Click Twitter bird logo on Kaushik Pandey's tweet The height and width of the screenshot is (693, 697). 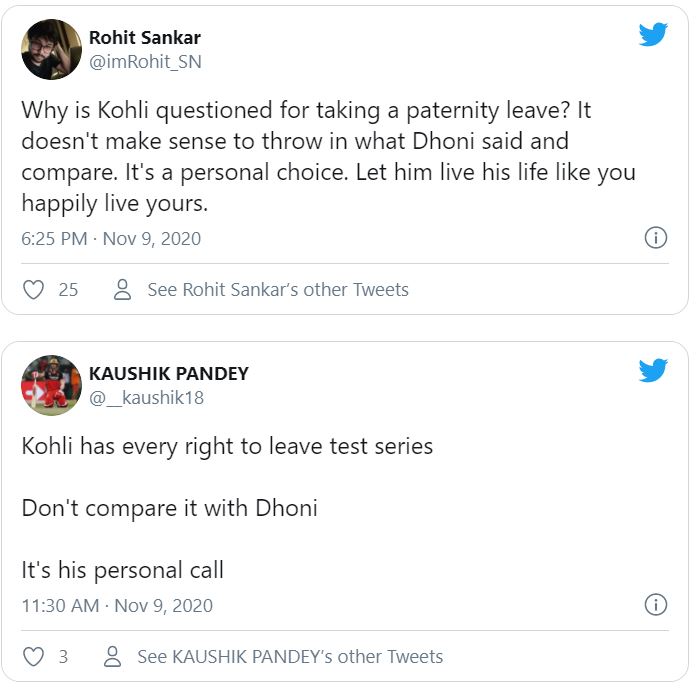click(652, 371)
